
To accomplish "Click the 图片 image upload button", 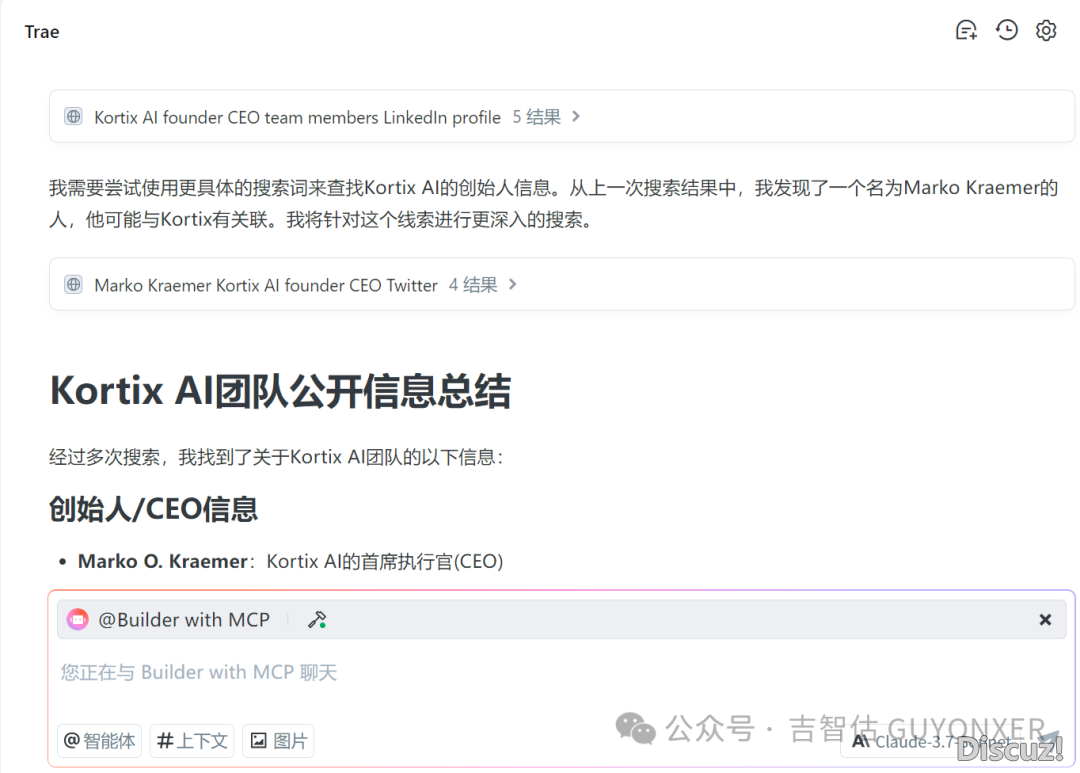I will [278, 741].
